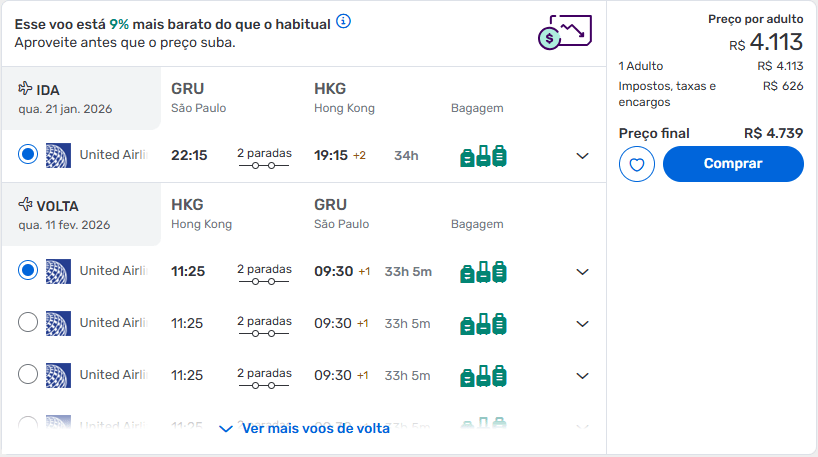Click outbound flight baggage icons

tap(483, 156)
